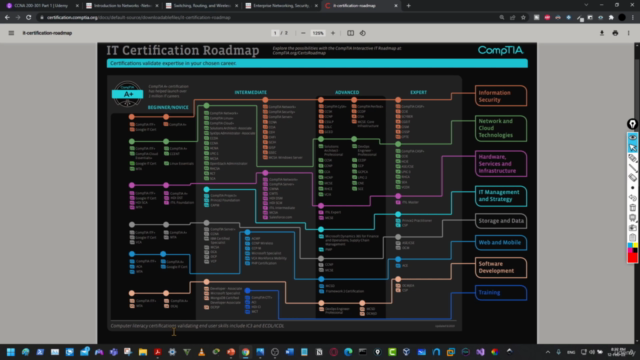The height and width of the screenshot is (360, 640).
Task: Rotate the PDF document counterclockwise
Action: (362, 33)
